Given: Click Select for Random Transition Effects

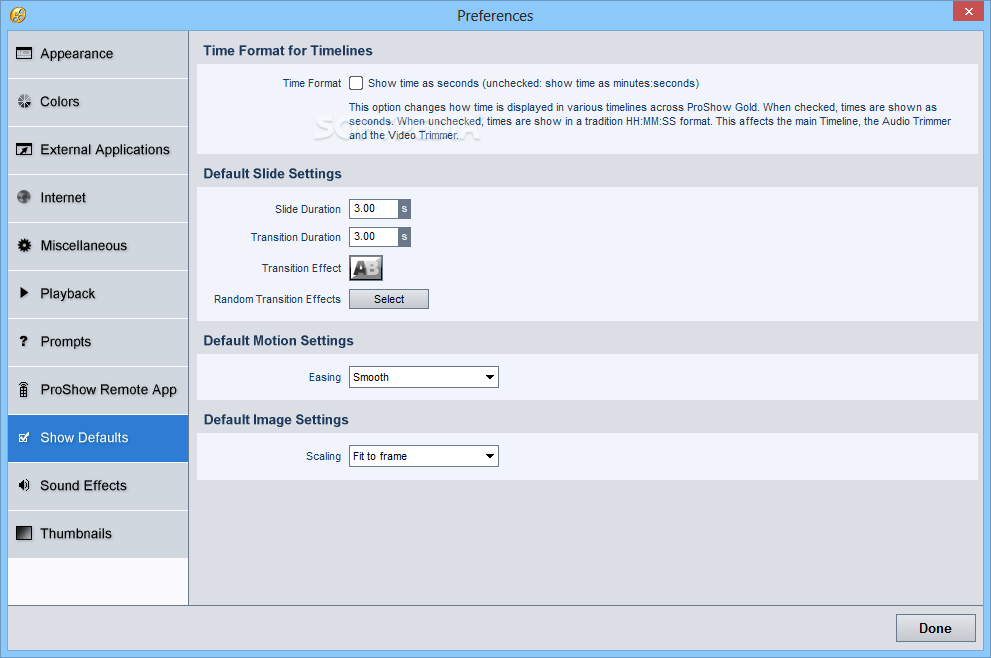Looking at the screenshot, I should (389, 299).
